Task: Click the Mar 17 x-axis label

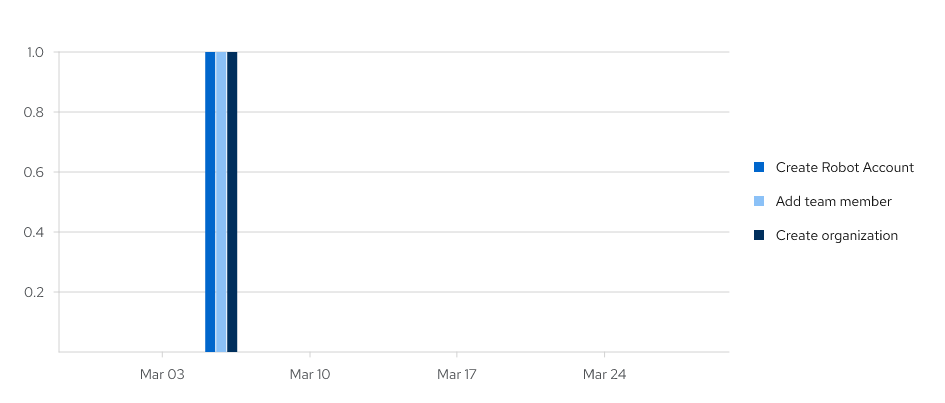Action: pos(457,375)
